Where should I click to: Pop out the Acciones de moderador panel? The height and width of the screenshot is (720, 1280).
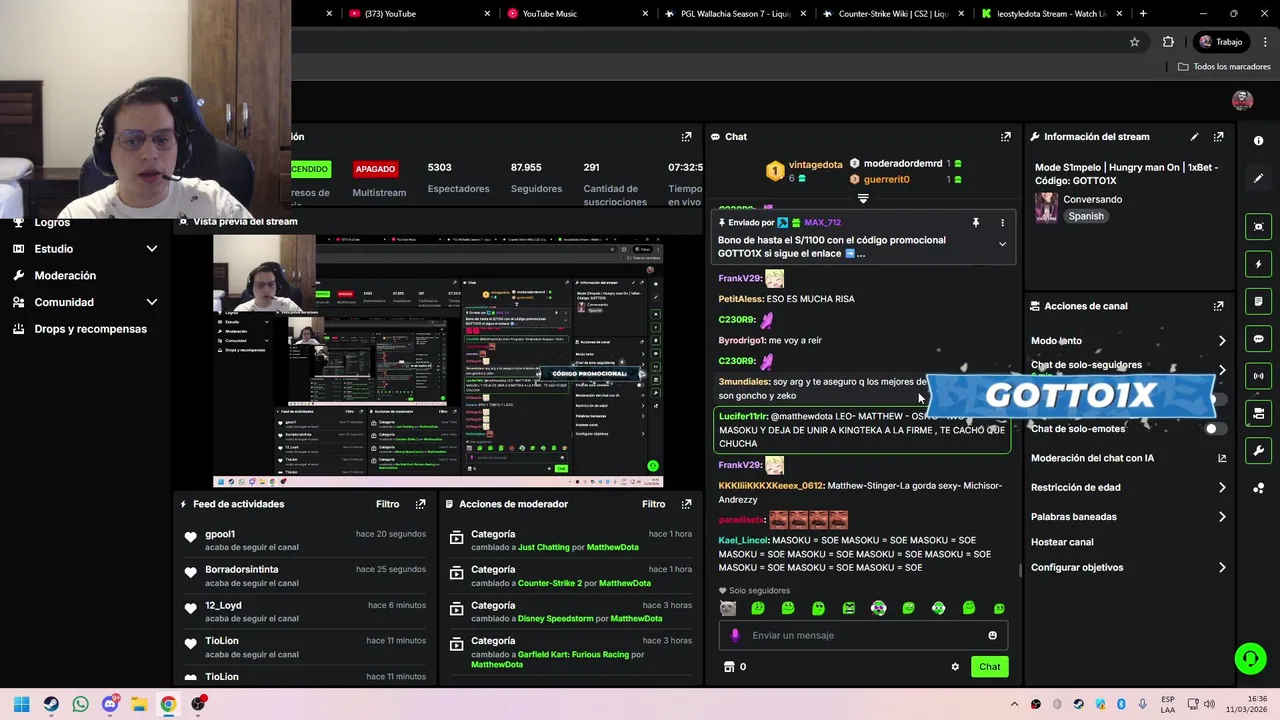coord(686,504)
